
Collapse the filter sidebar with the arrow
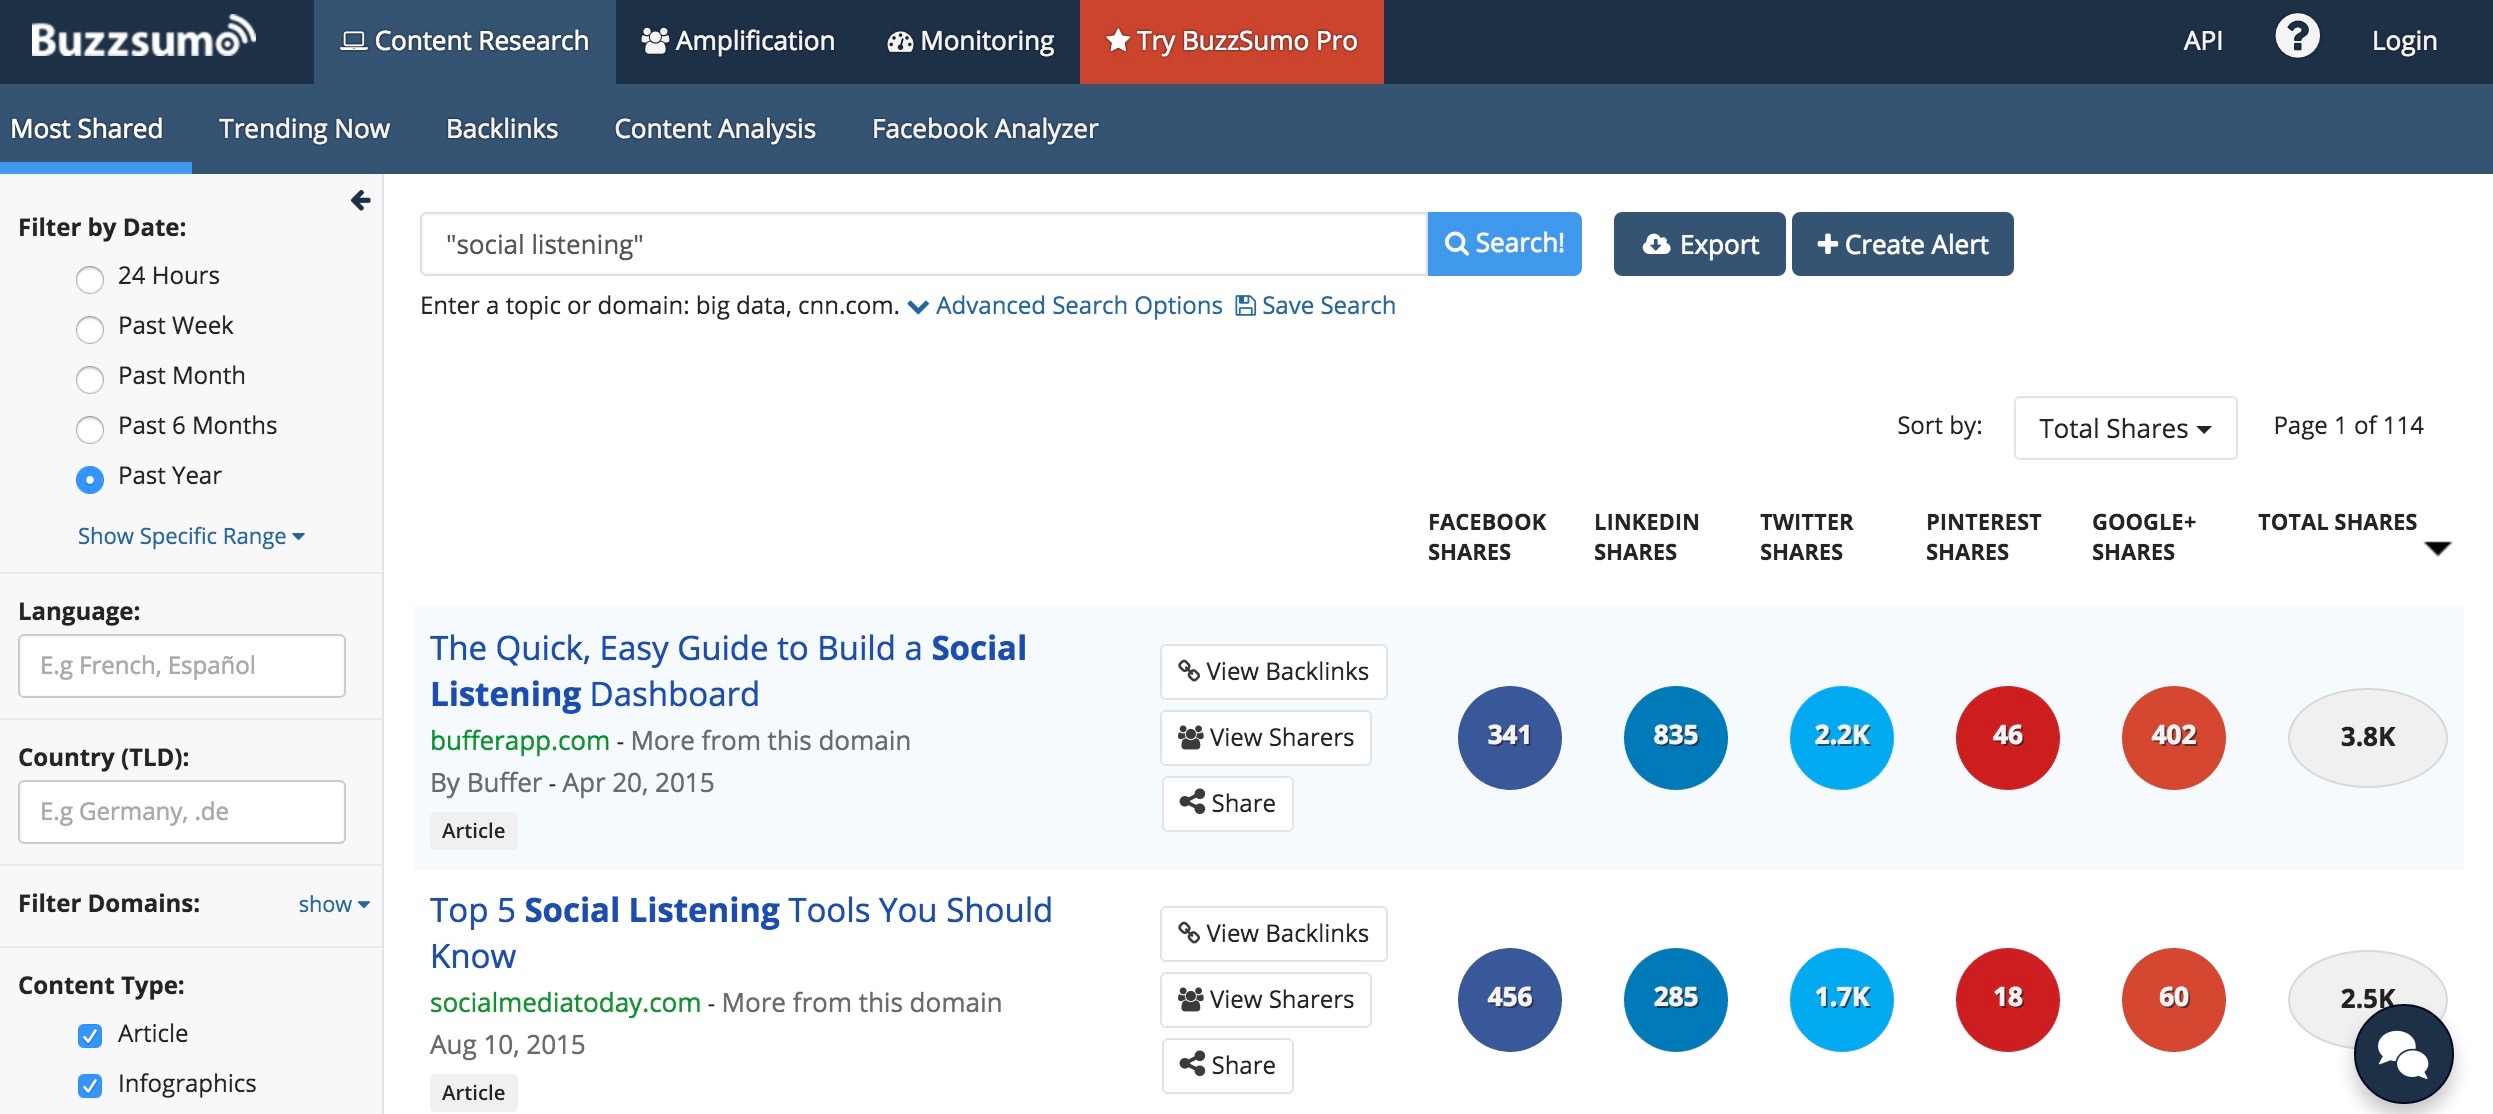coord(361,201)
